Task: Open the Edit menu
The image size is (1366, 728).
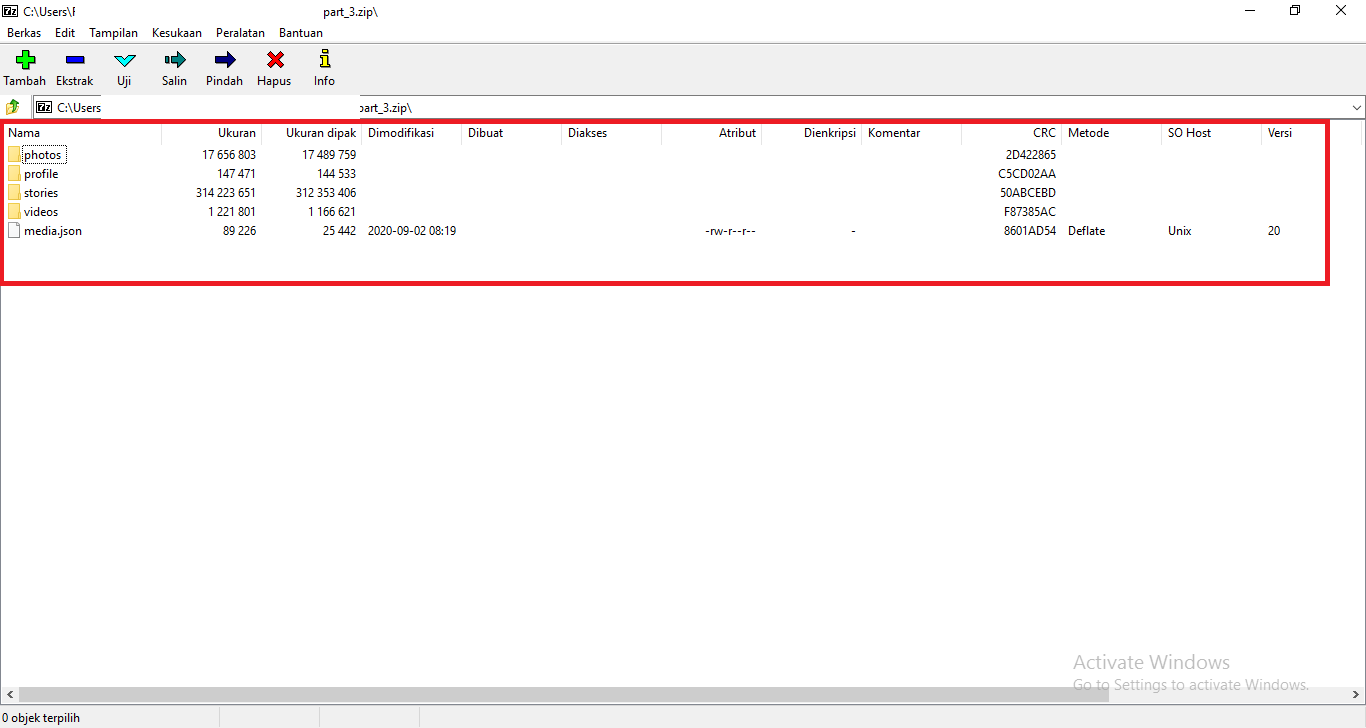Action: point(65,33)
